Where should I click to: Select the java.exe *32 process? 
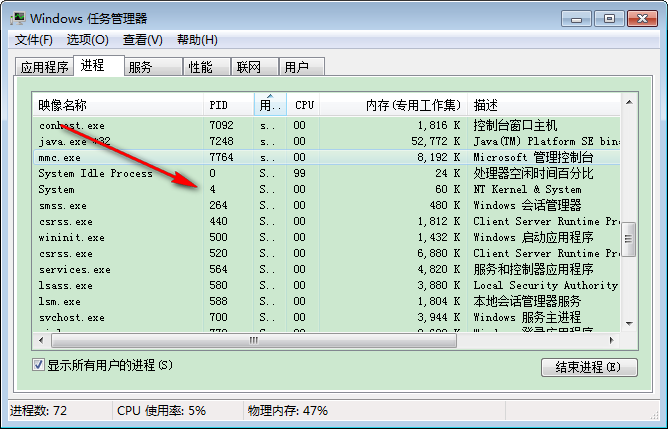(x=326, y=141)
